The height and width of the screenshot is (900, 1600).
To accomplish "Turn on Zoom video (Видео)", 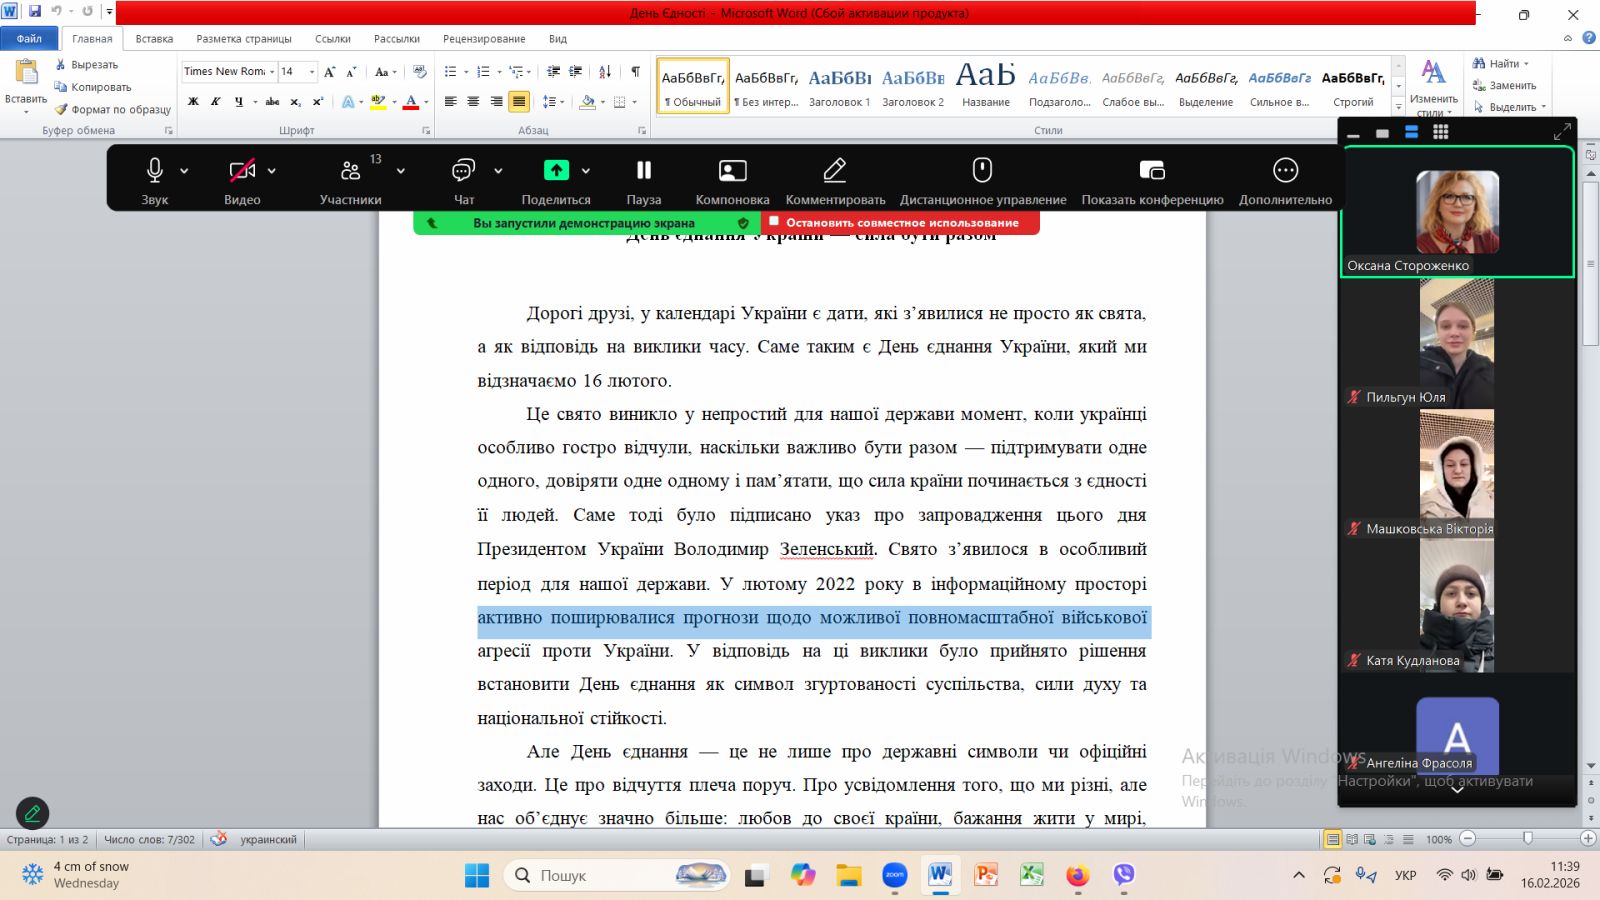I will (242, 171).
